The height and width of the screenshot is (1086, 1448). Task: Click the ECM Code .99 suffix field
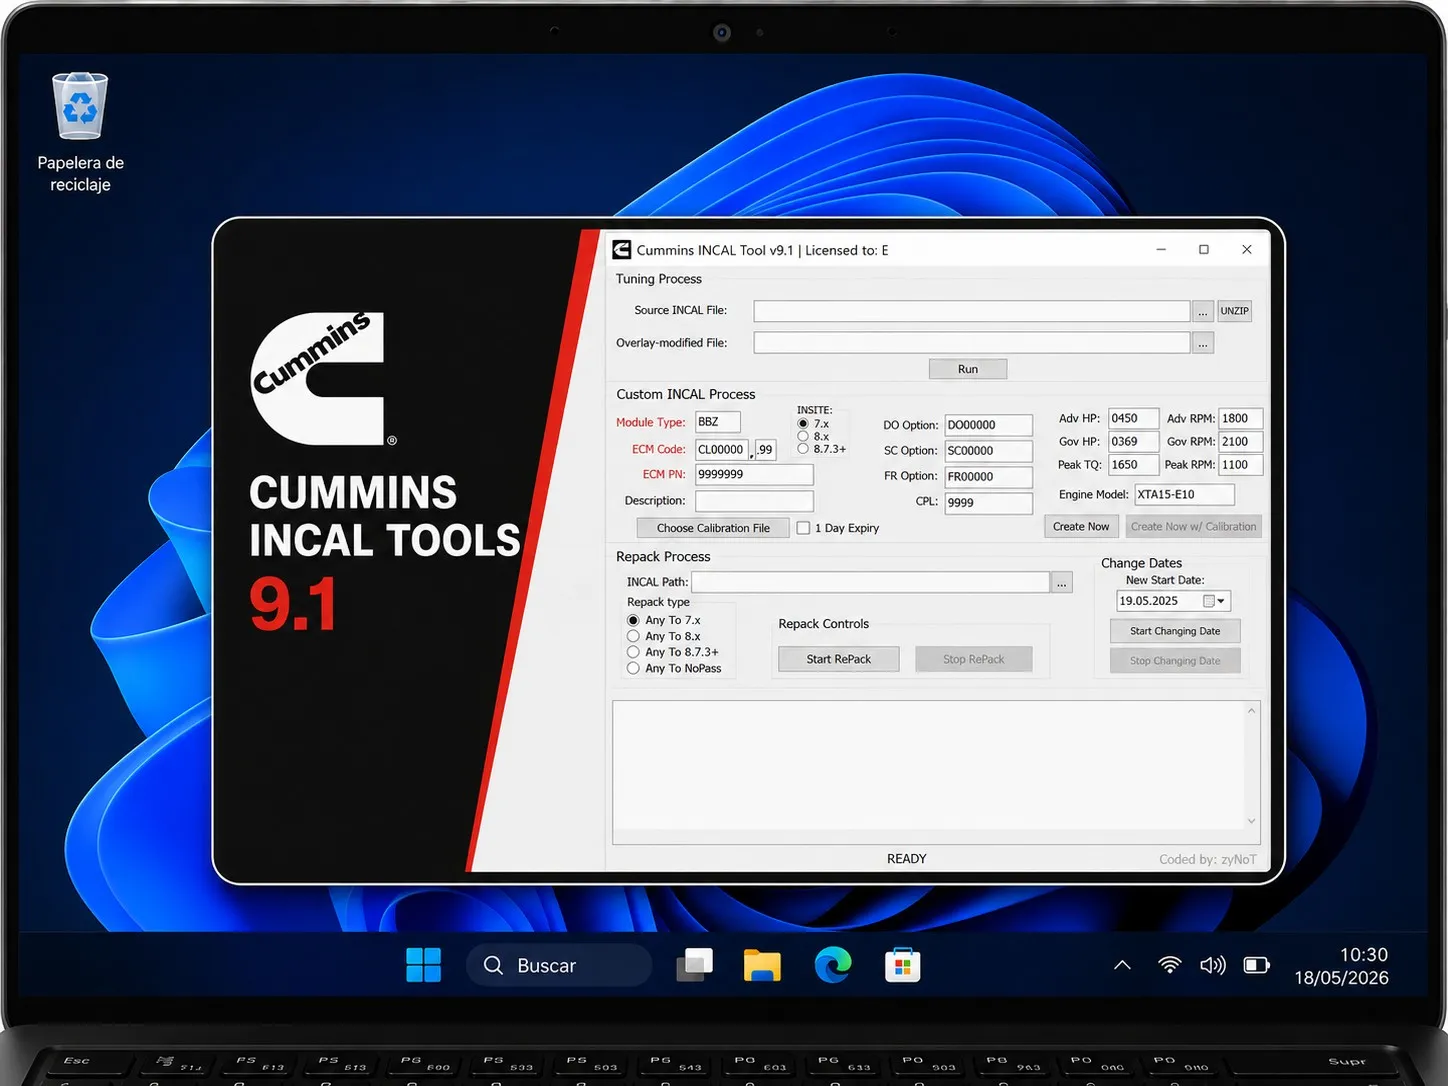[x=765, y=449]
